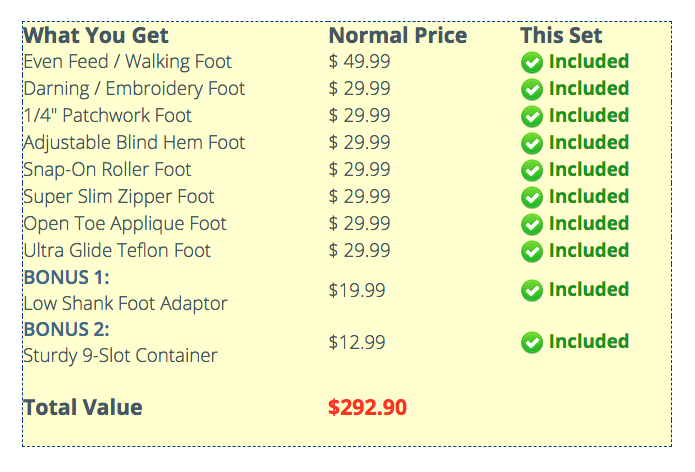Click checkmark icon for Super Slim Zipper Foot
Viewport: 695px width, 472px height.
[x=532, y=197]
